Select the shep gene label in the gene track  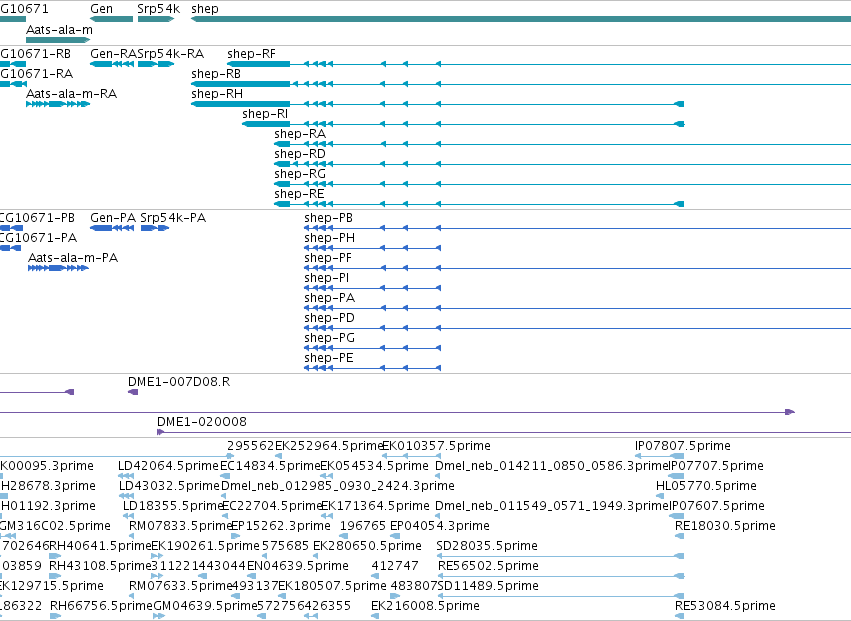point(205,9)
